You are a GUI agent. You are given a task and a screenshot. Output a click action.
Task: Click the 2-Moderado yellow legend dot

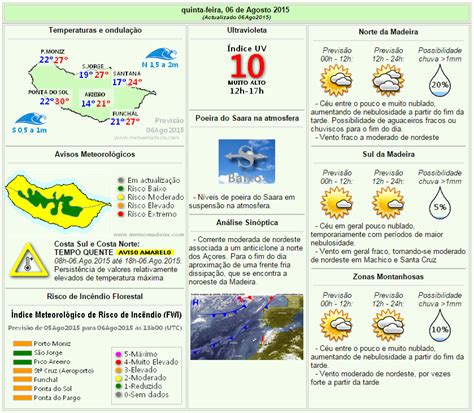(118, 378)
